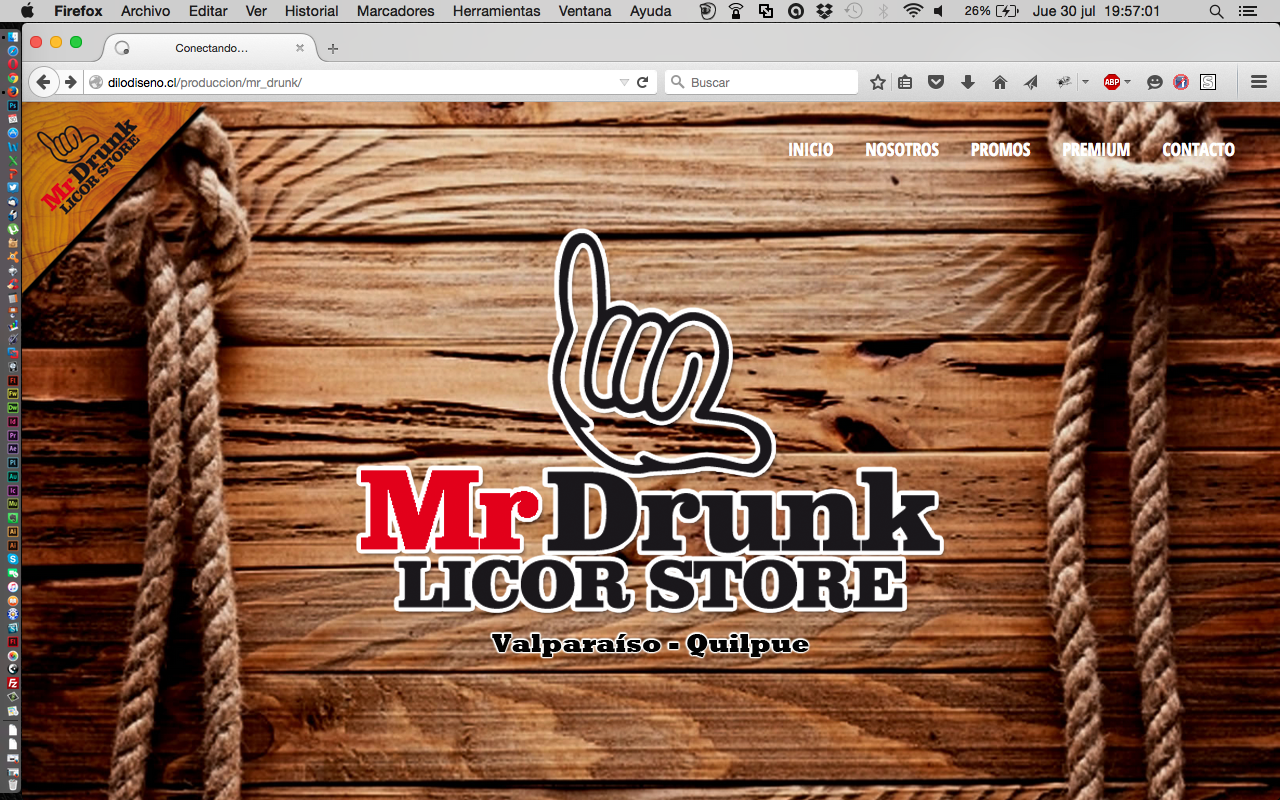Expand the Greasemonkey dropdown arrow
Image resolution: width=1280 pixels, height=800 pixels.
pos(1085,82)
